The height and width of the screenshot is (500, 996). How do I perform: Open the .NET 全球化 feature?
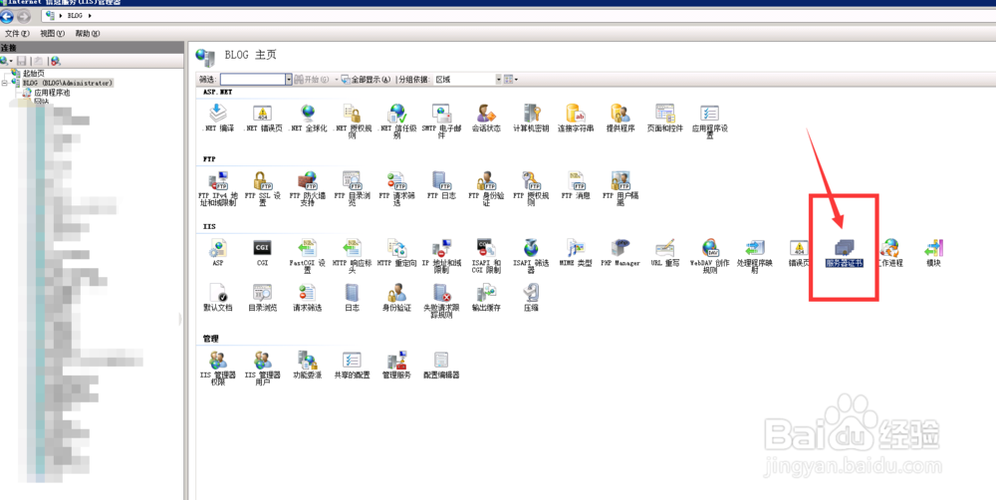(308, 118)
